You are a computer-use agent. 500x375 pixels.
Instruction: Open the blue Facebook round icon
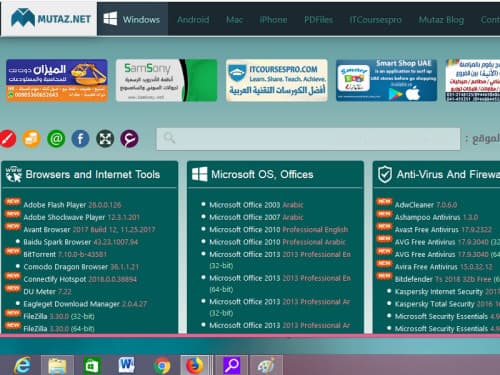80,138
